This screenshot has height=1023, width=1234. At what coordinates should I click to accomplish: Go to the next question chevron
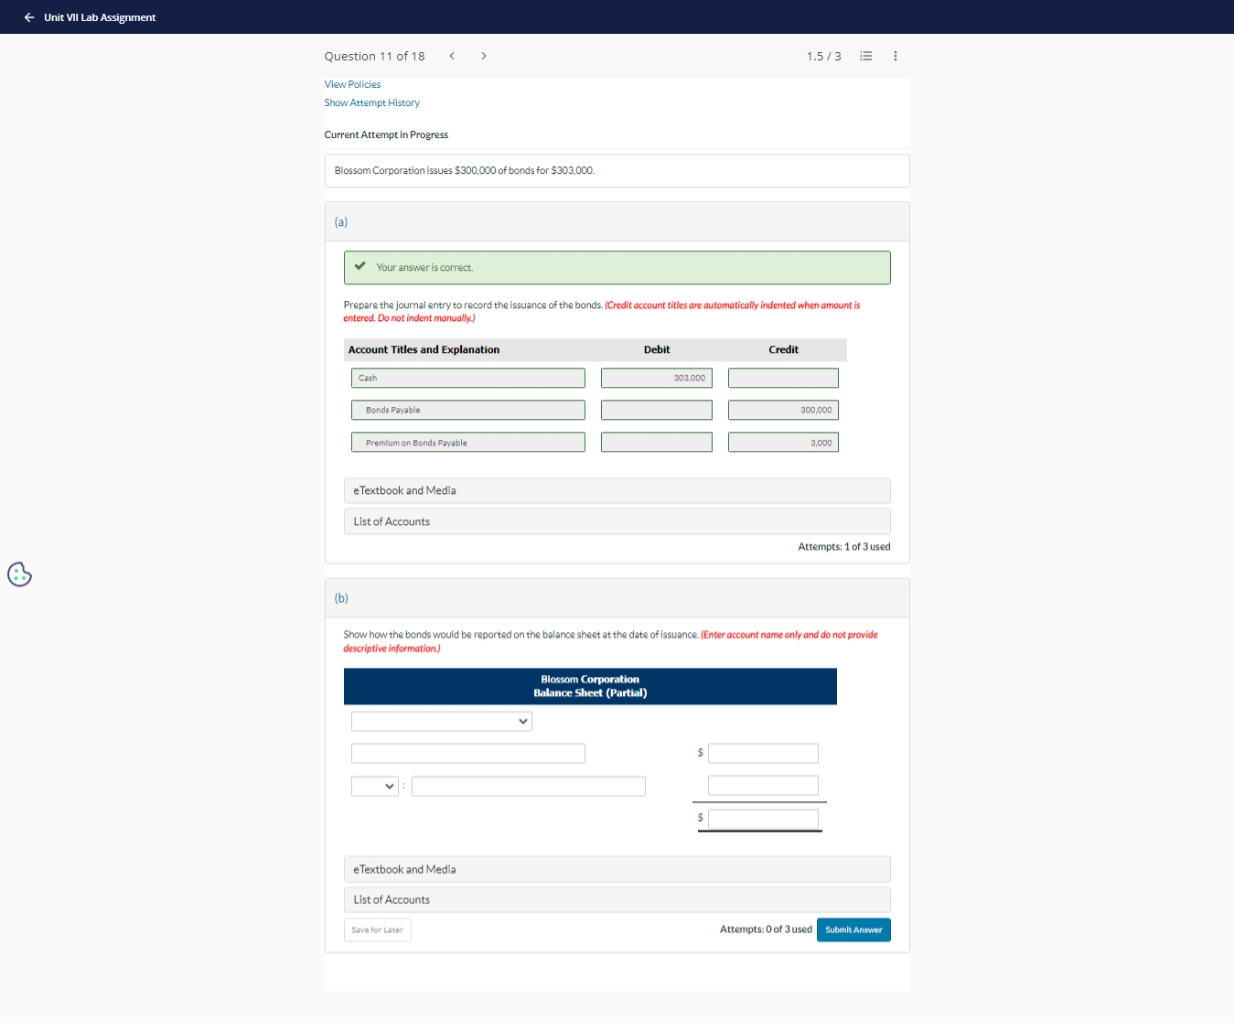coord(484,56)
